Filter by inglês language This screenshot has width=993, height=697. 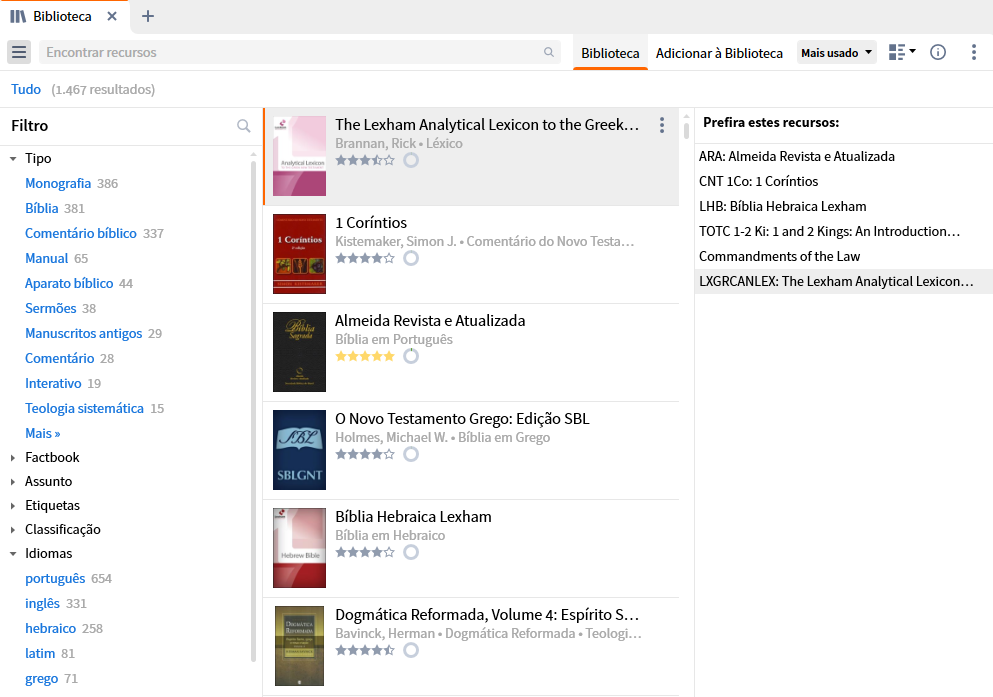click(x=42, y=603)
